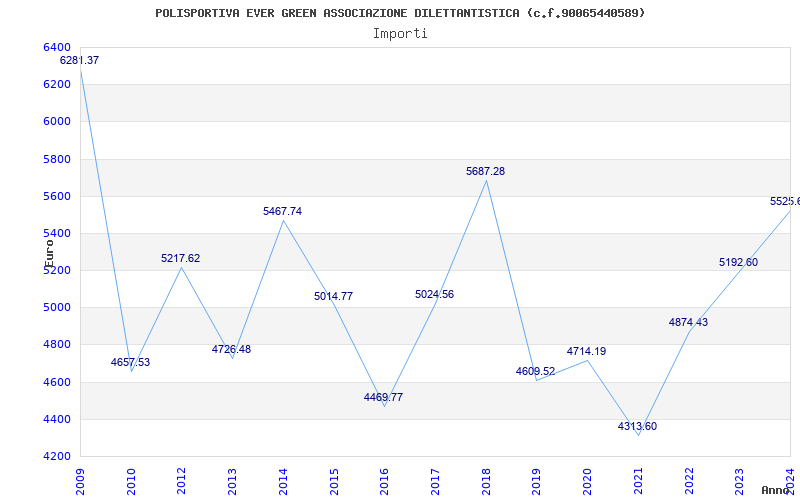Select the 4469.77 data label

[384, 397]
